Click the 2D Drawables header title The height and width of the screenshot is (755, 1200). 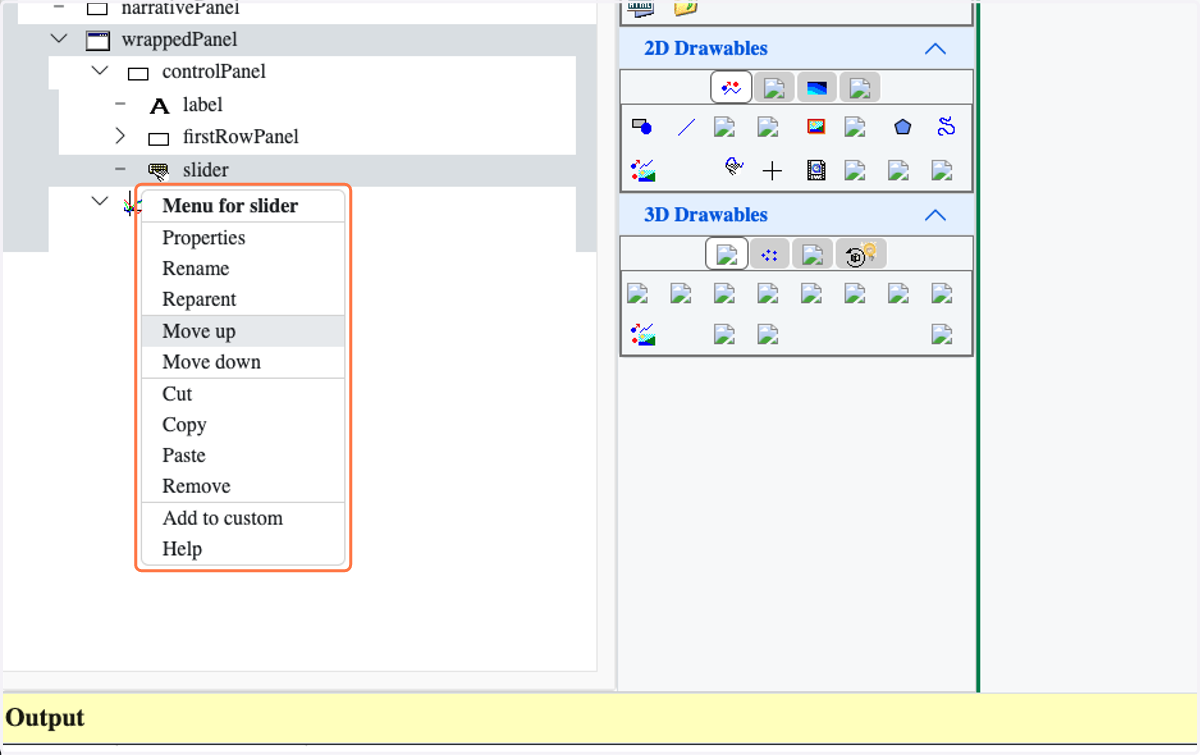[x=706, y=48]
